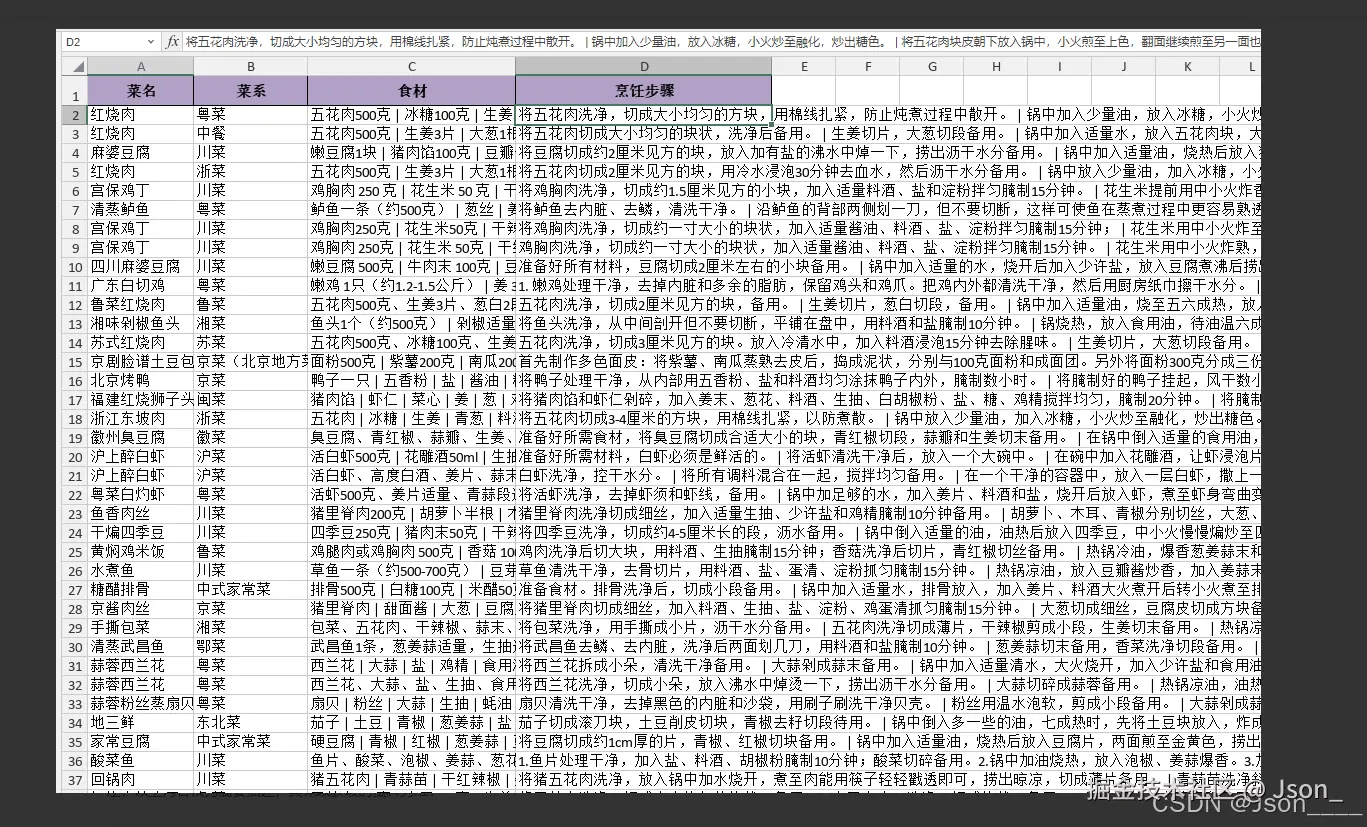This screenshot has width=1367, height=827.
Task: Open the Name Box dropdown arrow
Action: click(x=151, y=42)
